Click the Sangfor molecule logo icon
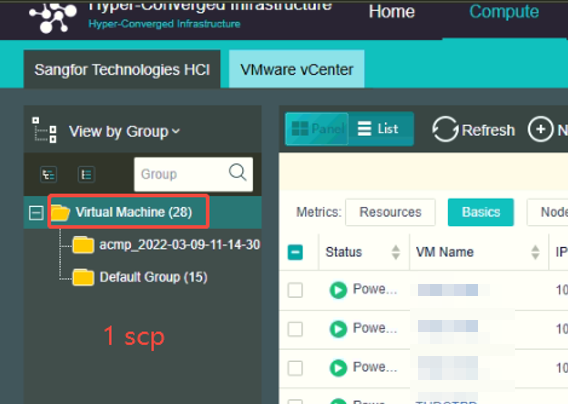 [x=53, y=17]
